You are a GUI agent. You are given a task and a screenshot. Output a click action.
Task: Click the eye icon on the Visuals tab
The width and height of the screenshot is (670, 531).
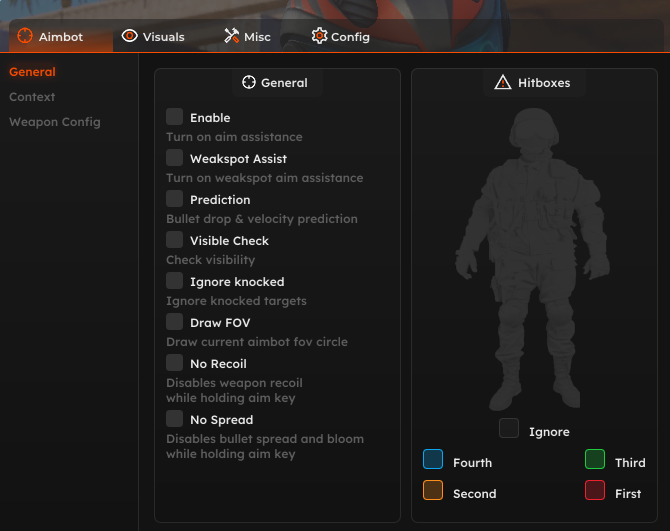click(x=129, y=36)
